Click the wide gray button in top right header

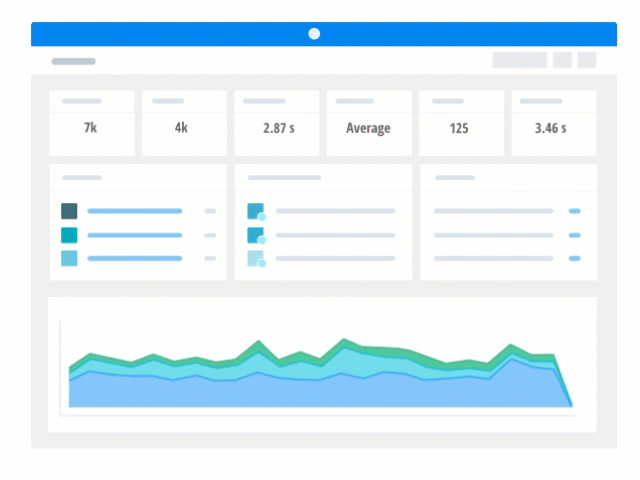(x=520, y=60)
